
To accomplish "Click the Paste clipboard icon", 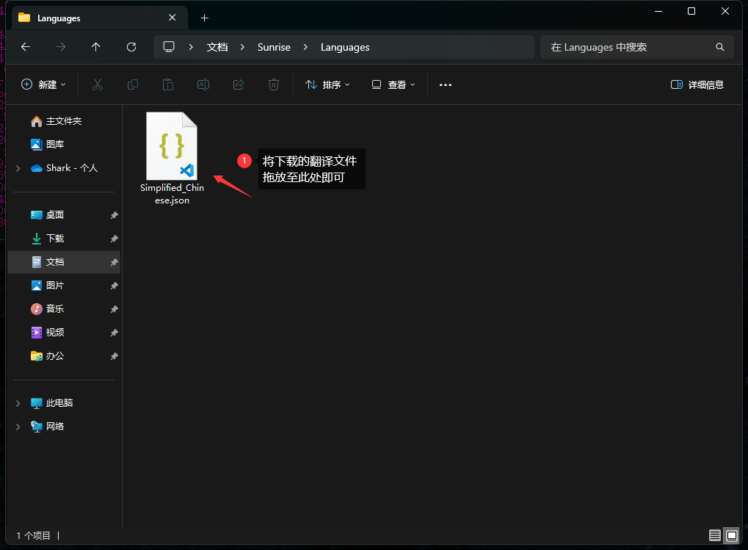I will [168, 84].
